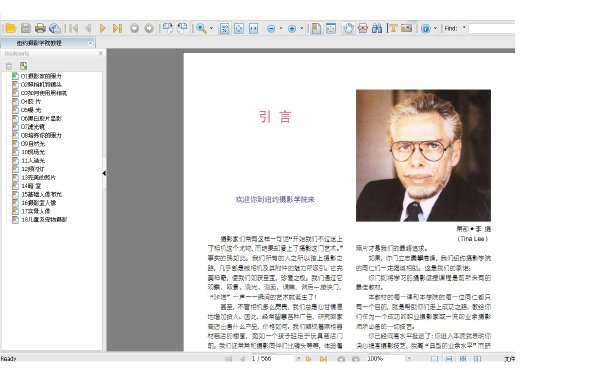This screenshot has height=375, width=600.
Task: Open bookmark starting with 02
Action: pyautogui.click(x=41, y=85)
